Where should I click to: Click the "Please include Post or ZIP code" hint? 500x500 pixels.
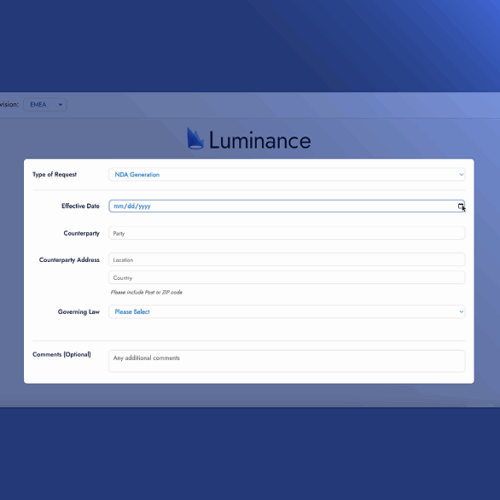(x=147, y=292)
